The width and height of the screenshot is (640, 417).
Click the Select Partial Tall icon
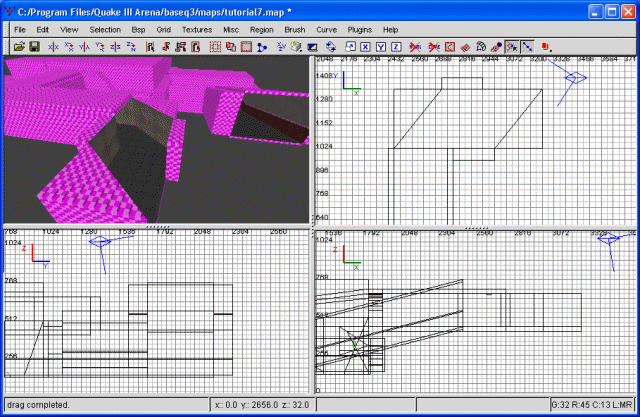181,47
